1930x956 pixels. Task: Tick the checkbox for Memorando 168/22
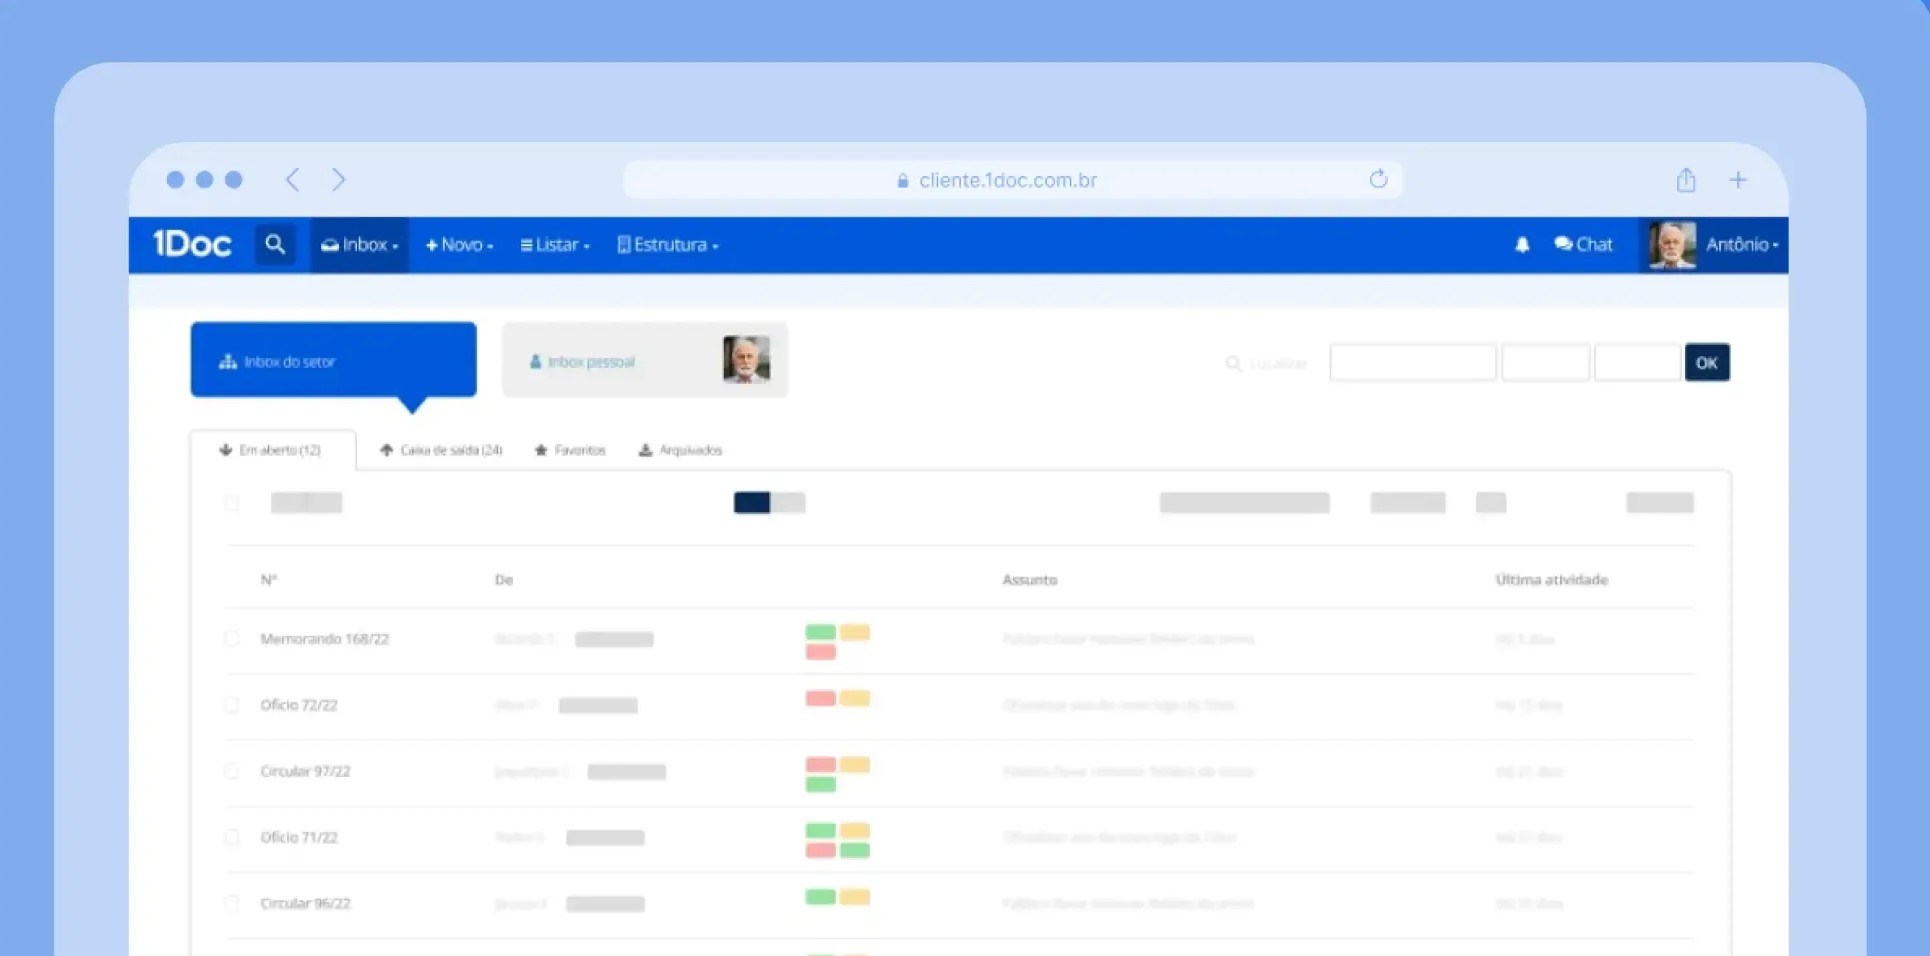232,639
